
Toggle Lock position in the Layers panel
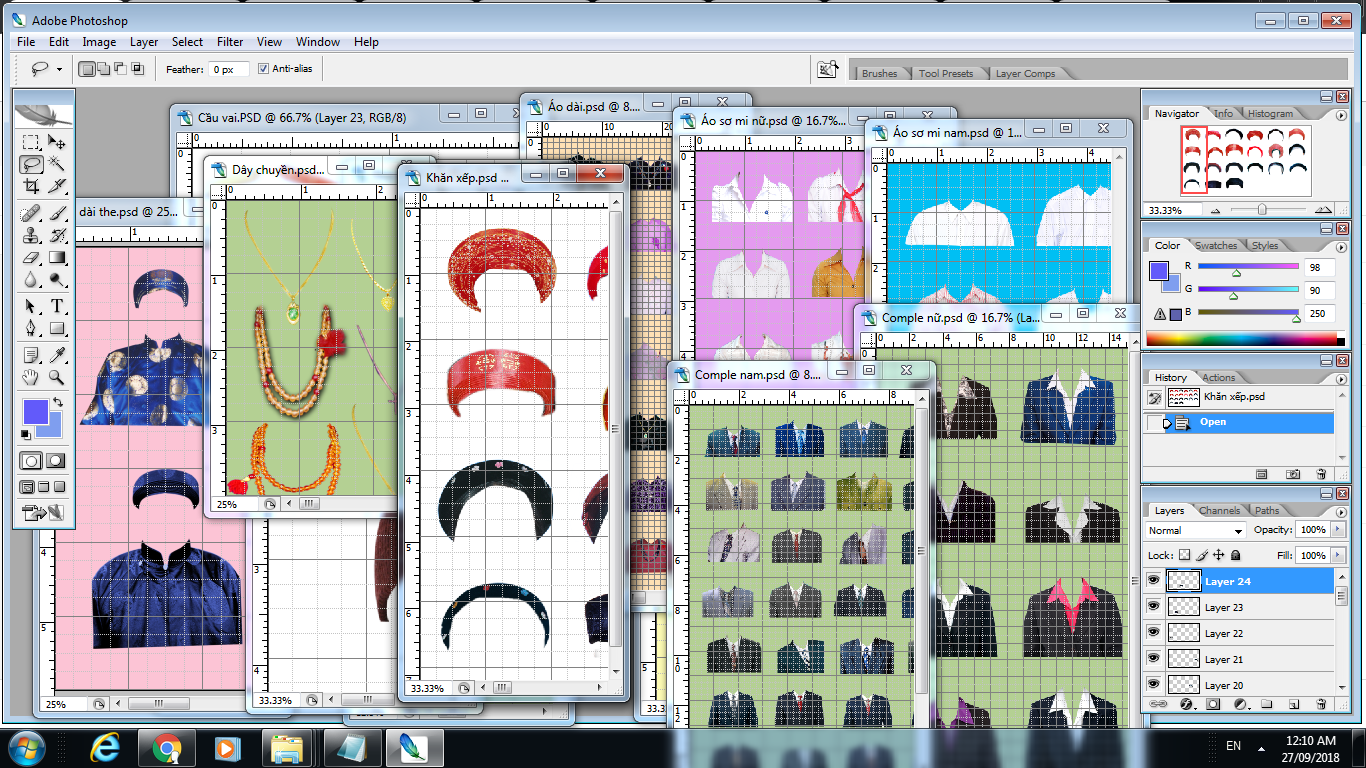pyautogui.click(x=1219, y=555)
